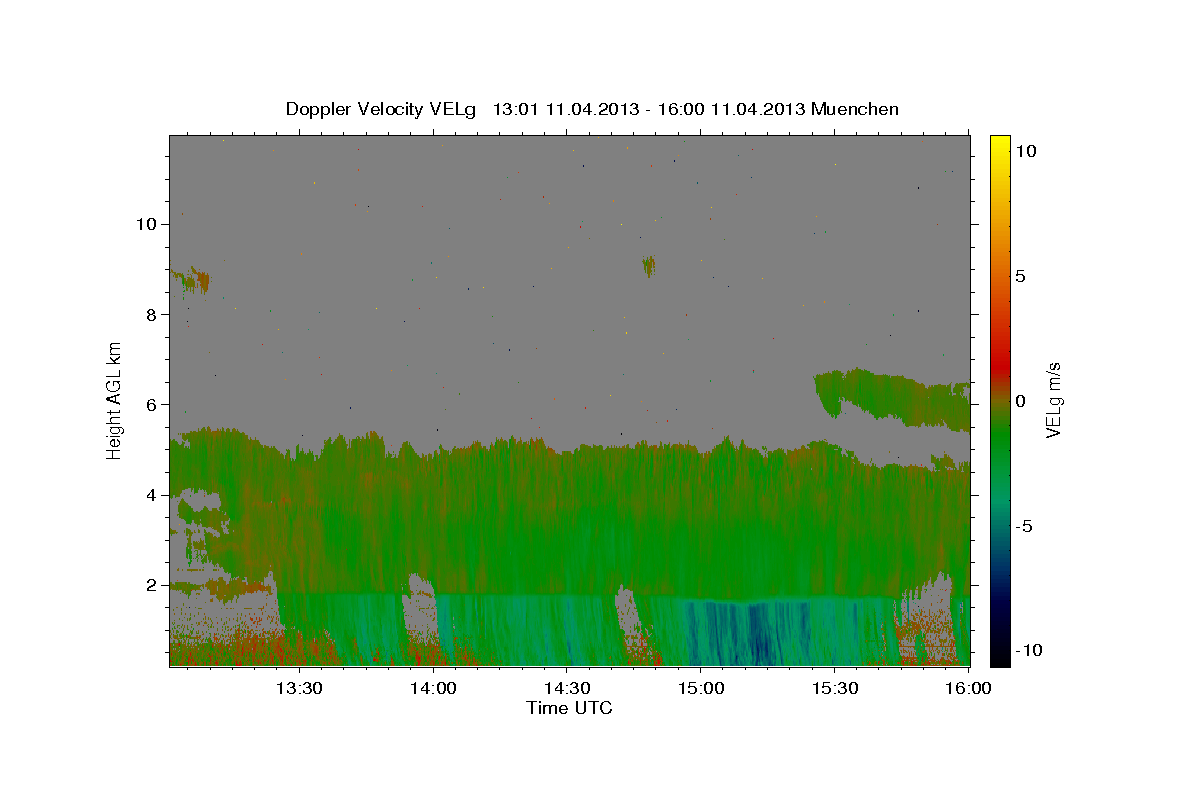Click the height tick label 8

click(152, 314)
